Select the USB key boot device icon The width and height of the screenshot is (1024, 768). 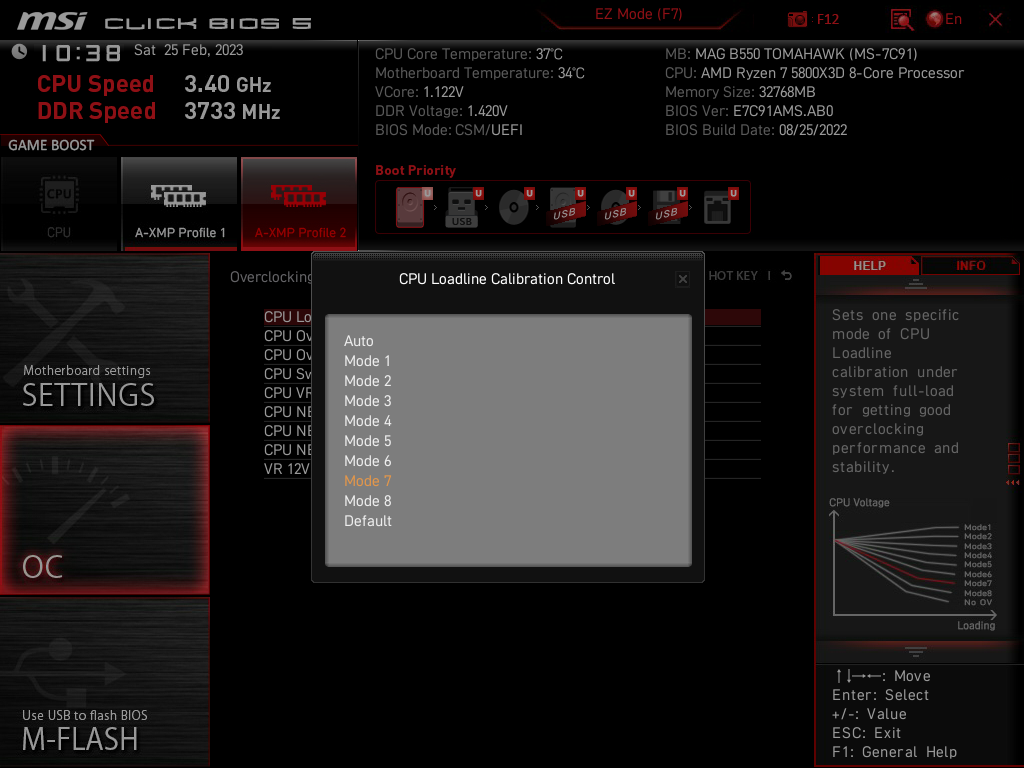pyautogui.click(x=464, y=207)
